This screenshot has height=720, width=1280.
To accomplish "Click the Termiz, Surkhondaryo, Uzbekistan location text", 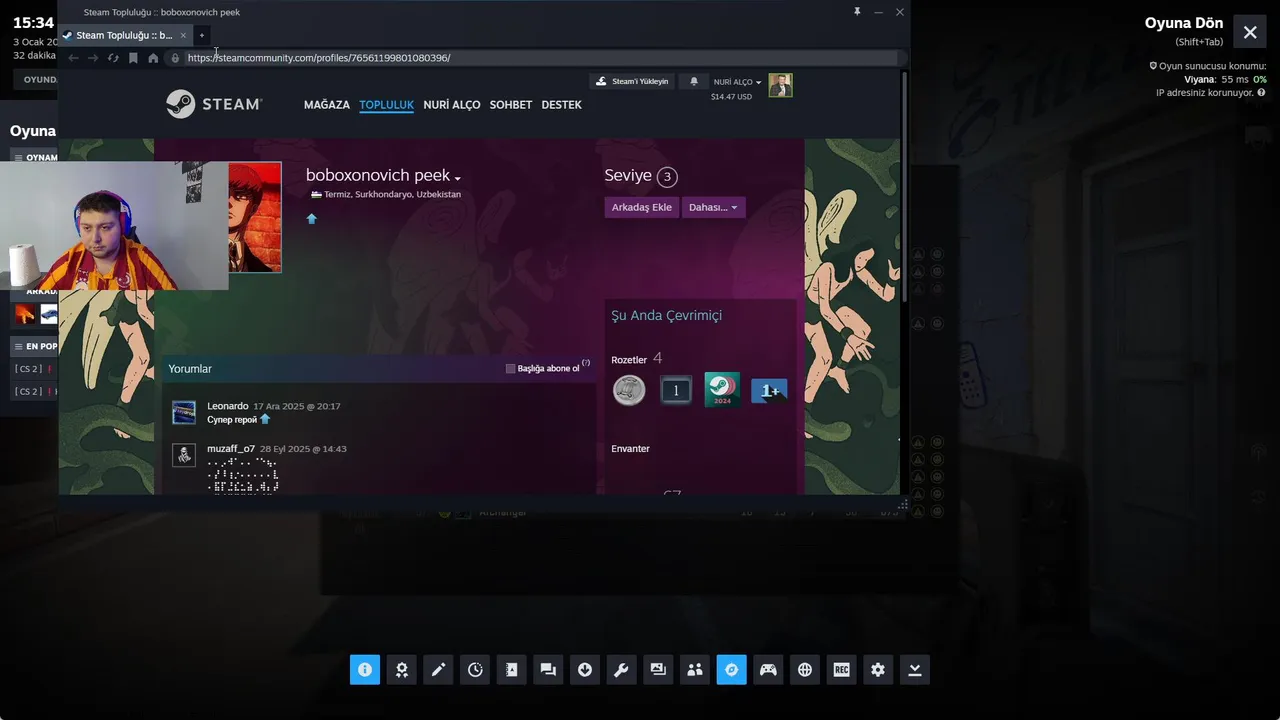I will point(392,194).
